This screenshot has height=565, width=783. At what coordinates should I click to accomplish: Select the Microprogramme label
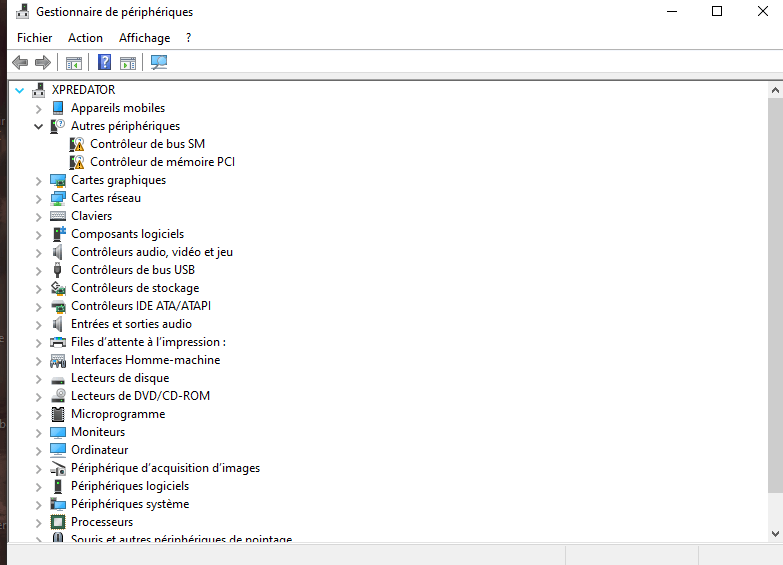(x=118, y=414)
